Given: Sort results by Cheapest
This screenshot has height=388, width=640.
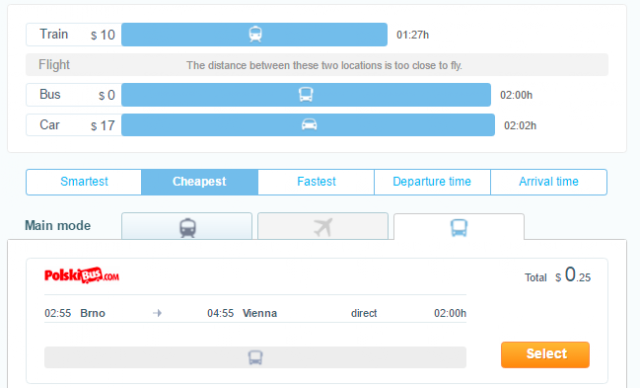Looking at the screenshot, I should coord(200,182).
